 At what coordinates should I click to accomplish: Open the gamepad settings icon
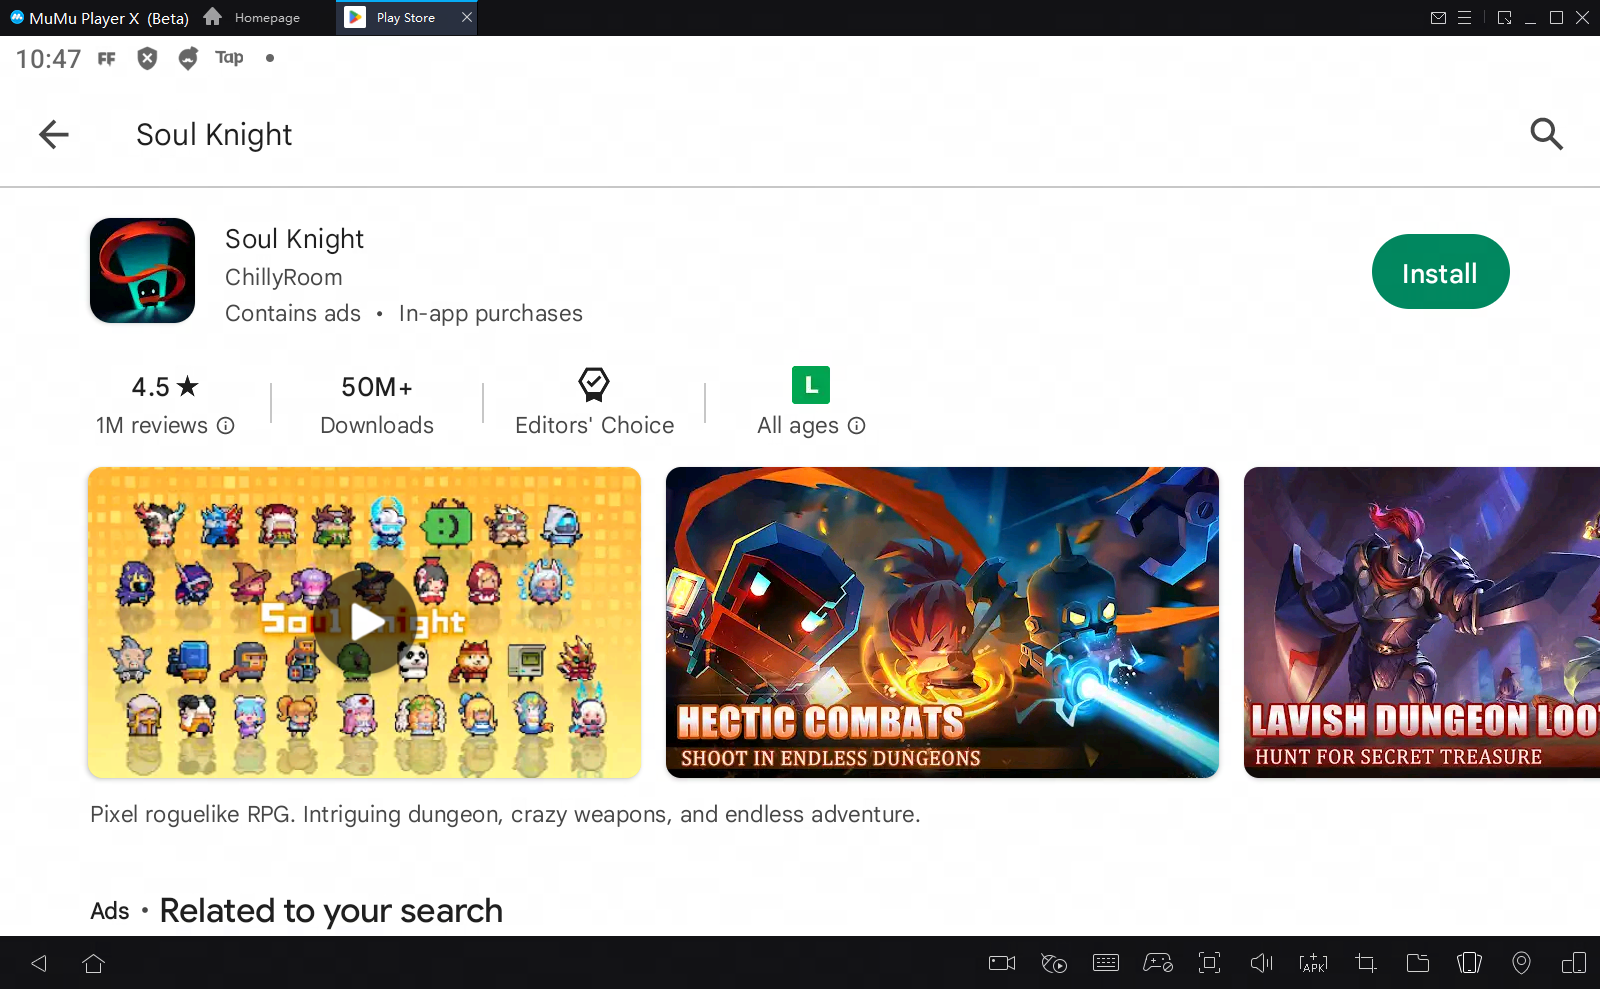pyautogui.click(x=1158, y=963)
